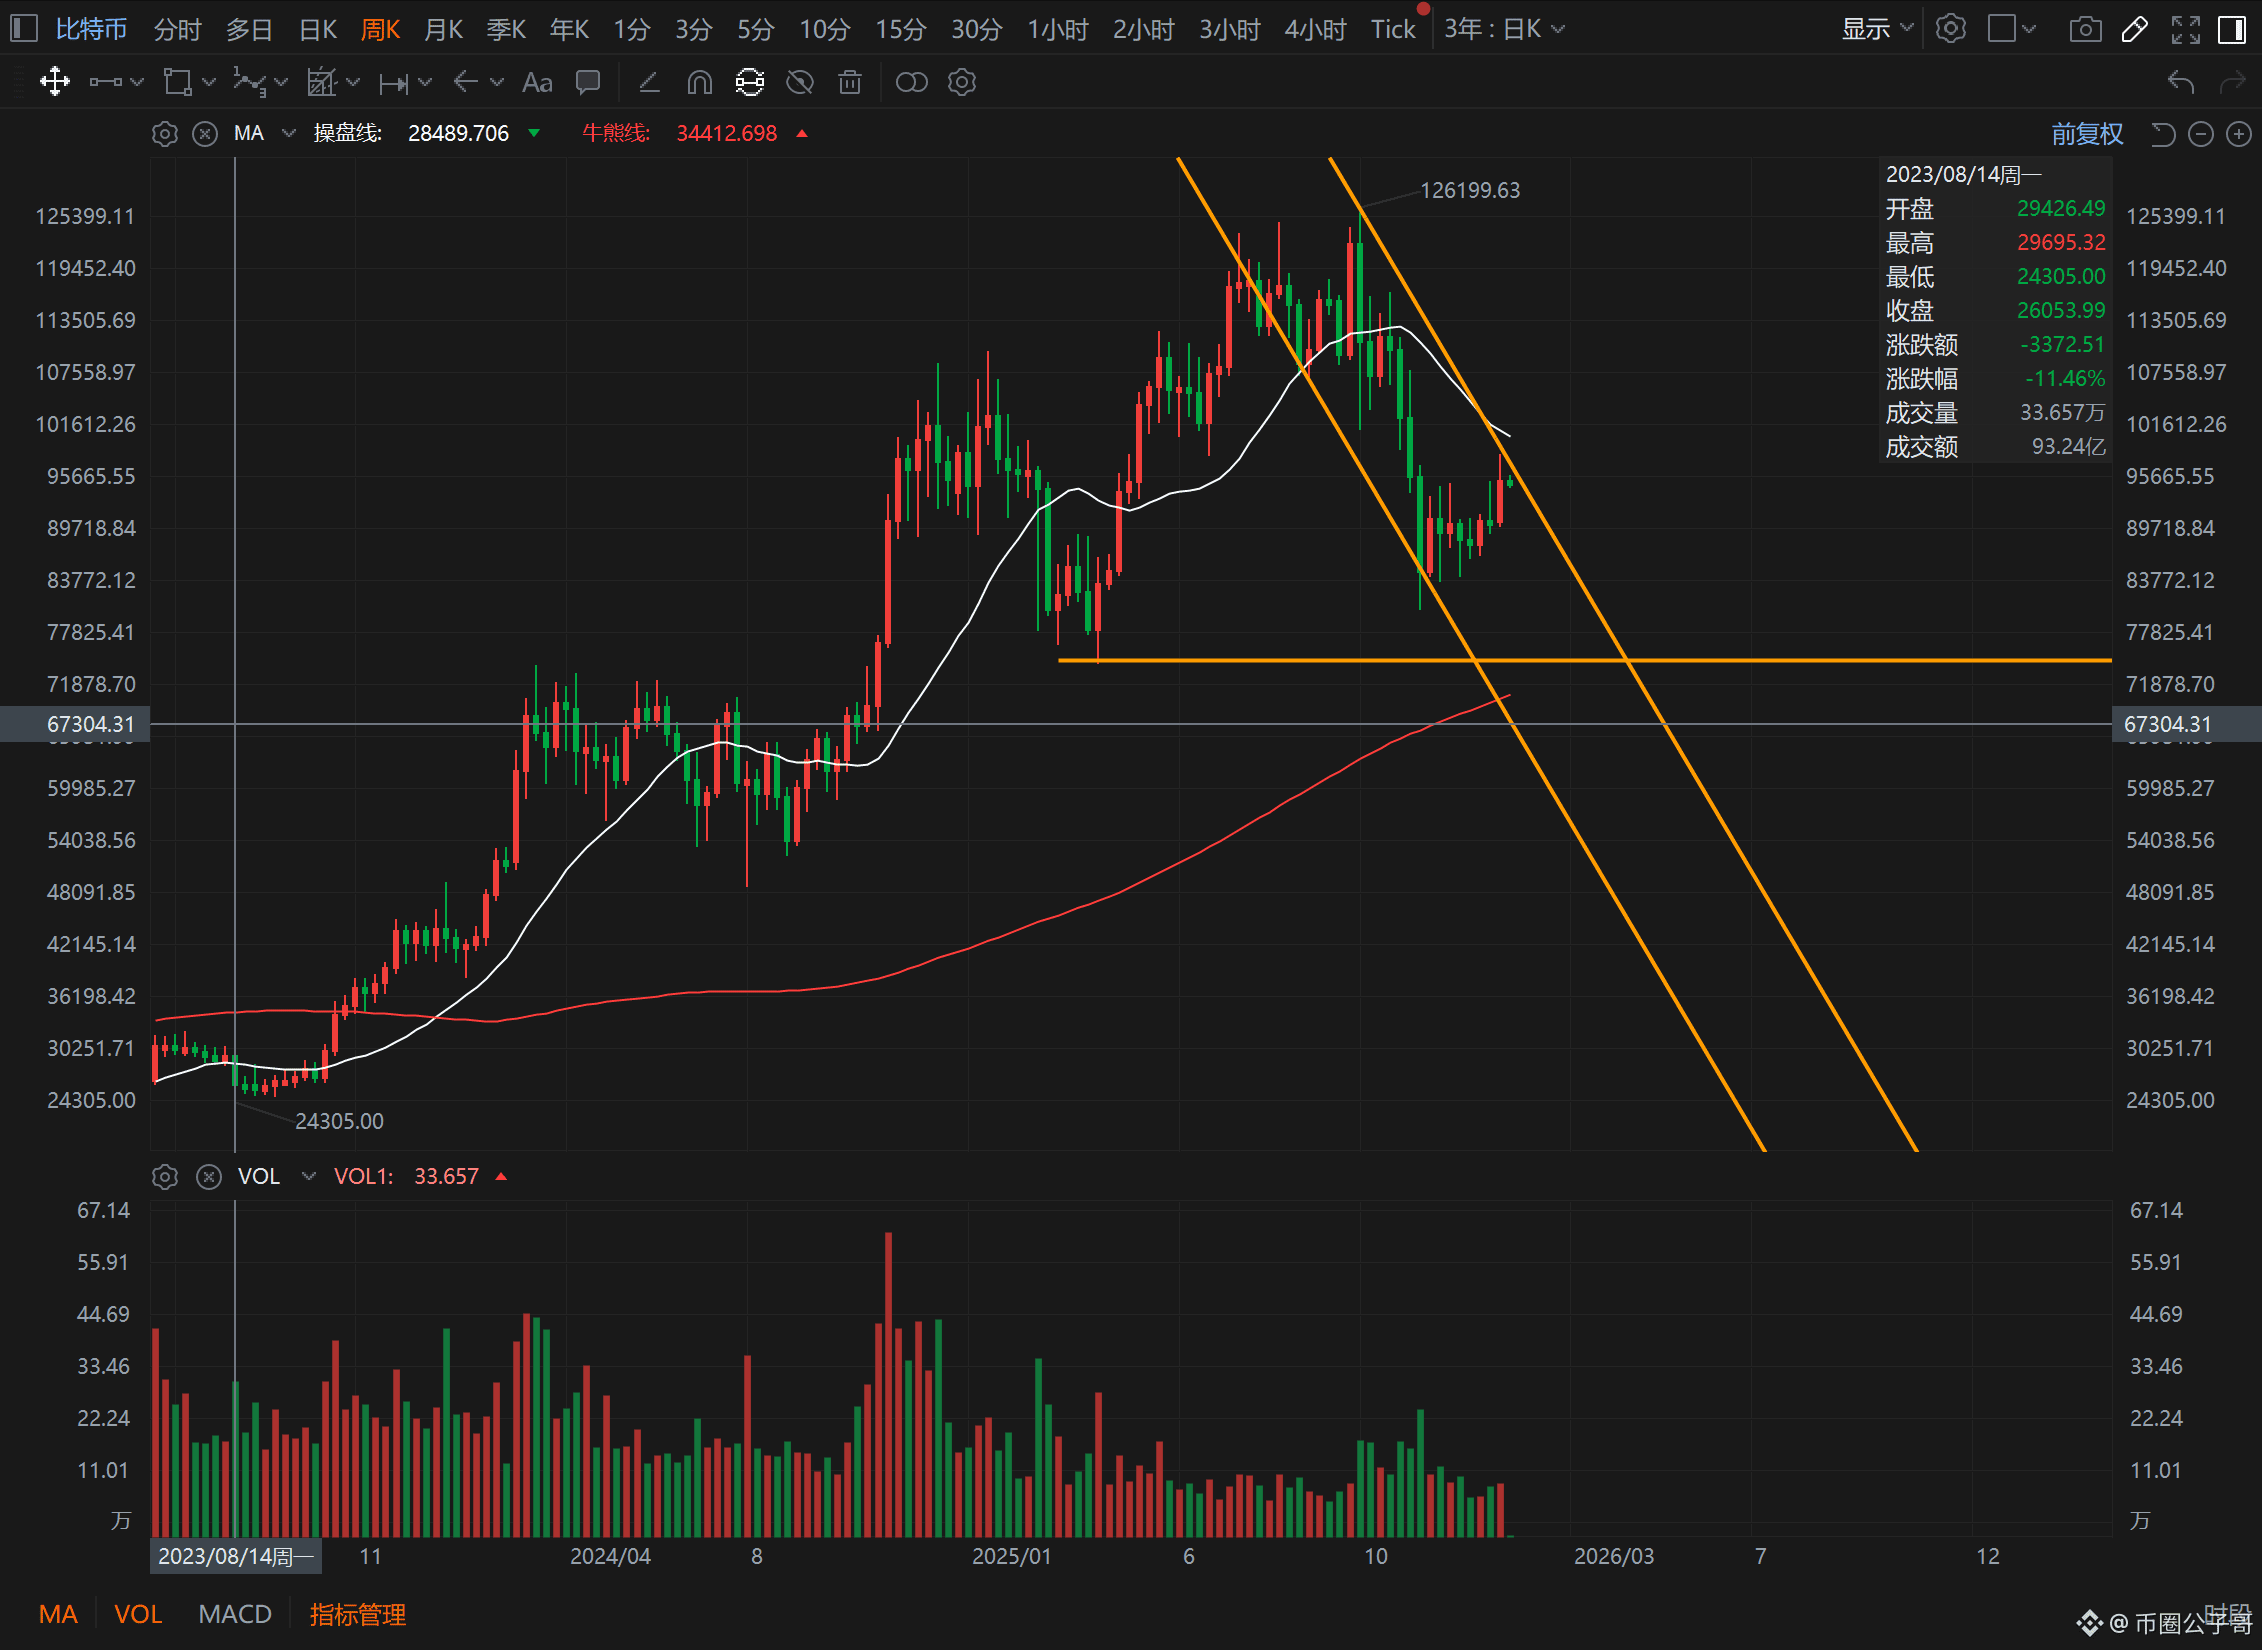Screen dimensions: 2262x1650
Task: Toggle continuous drawing mode
Action: point(749,82)
